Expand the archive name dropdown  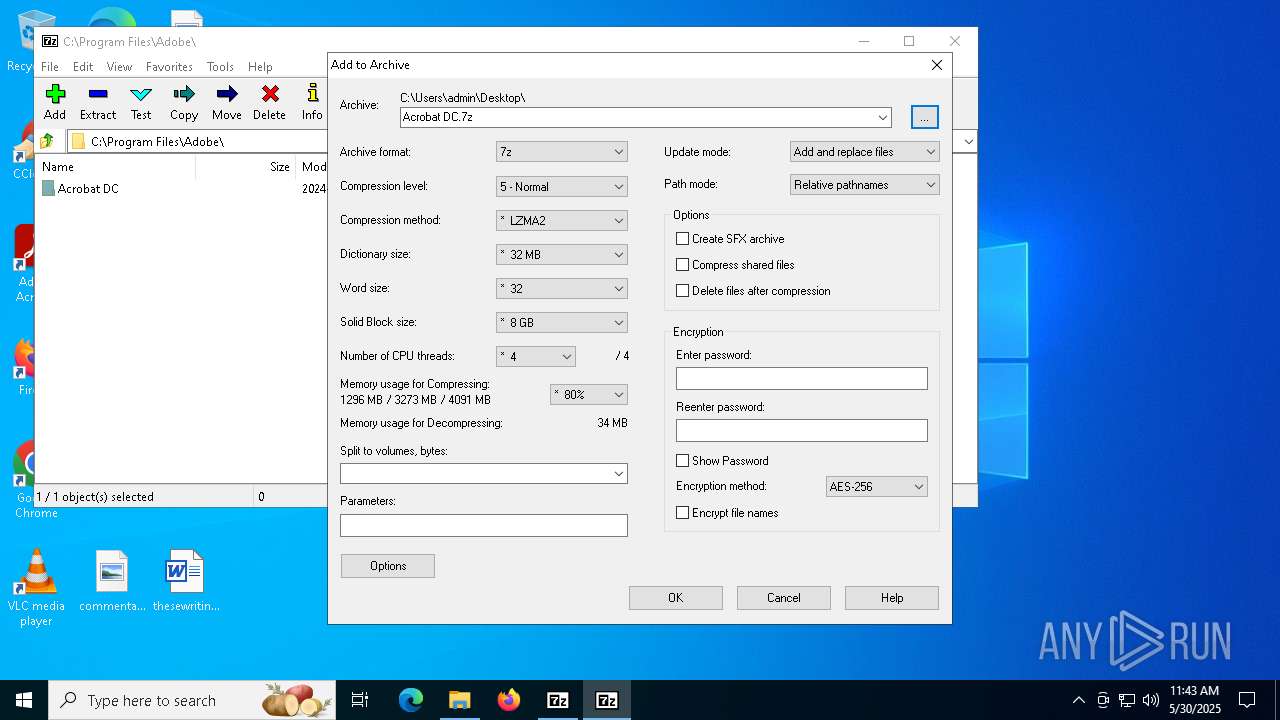(883, 117)
